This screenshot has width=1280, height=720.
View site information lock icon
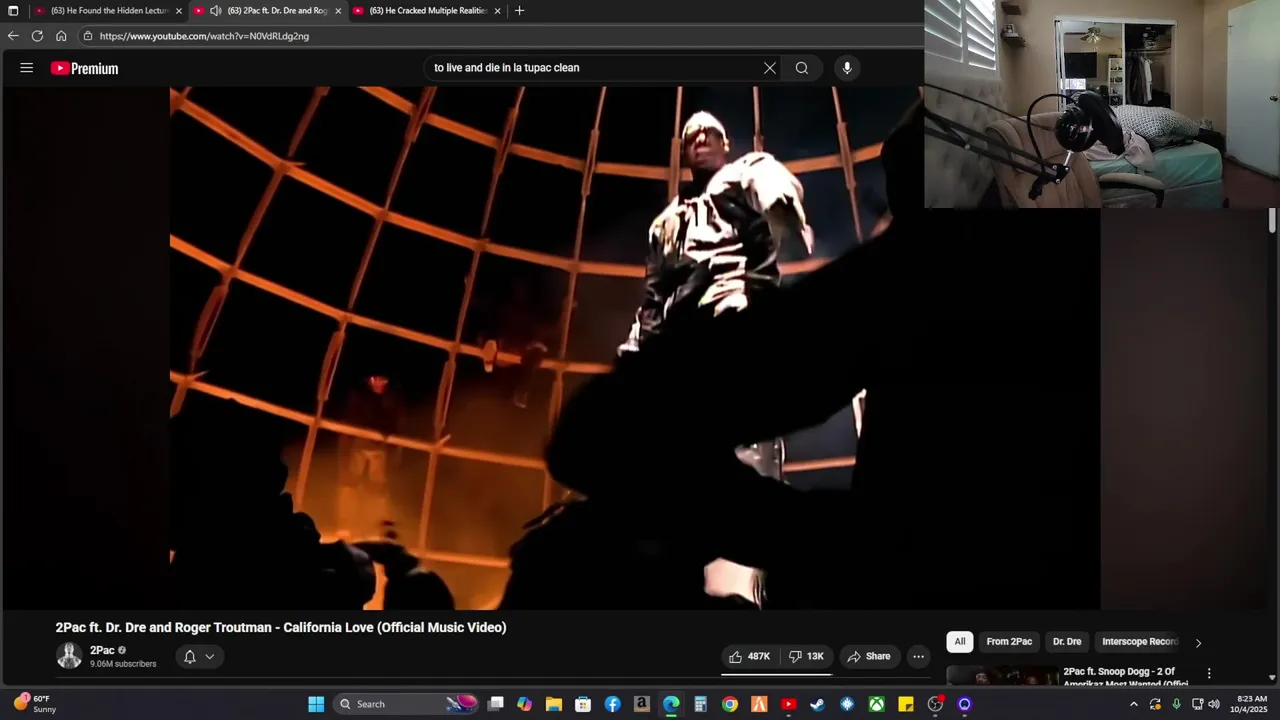point(88,36)
